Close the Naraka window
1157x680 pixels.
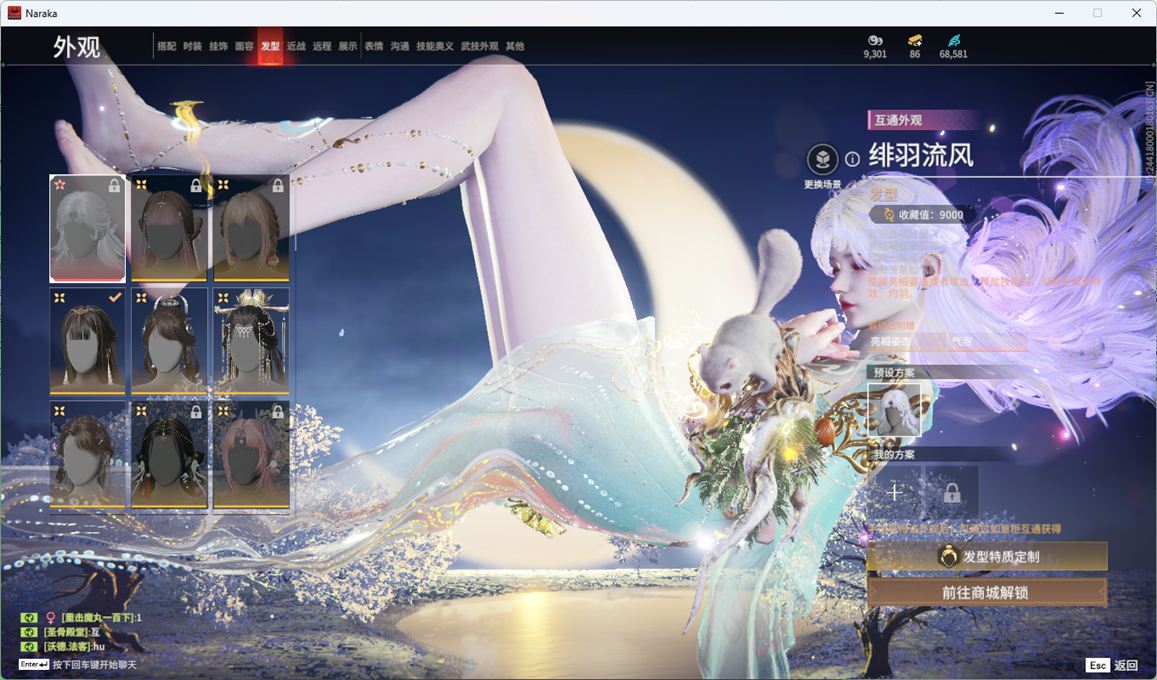tap(1136, 13)
